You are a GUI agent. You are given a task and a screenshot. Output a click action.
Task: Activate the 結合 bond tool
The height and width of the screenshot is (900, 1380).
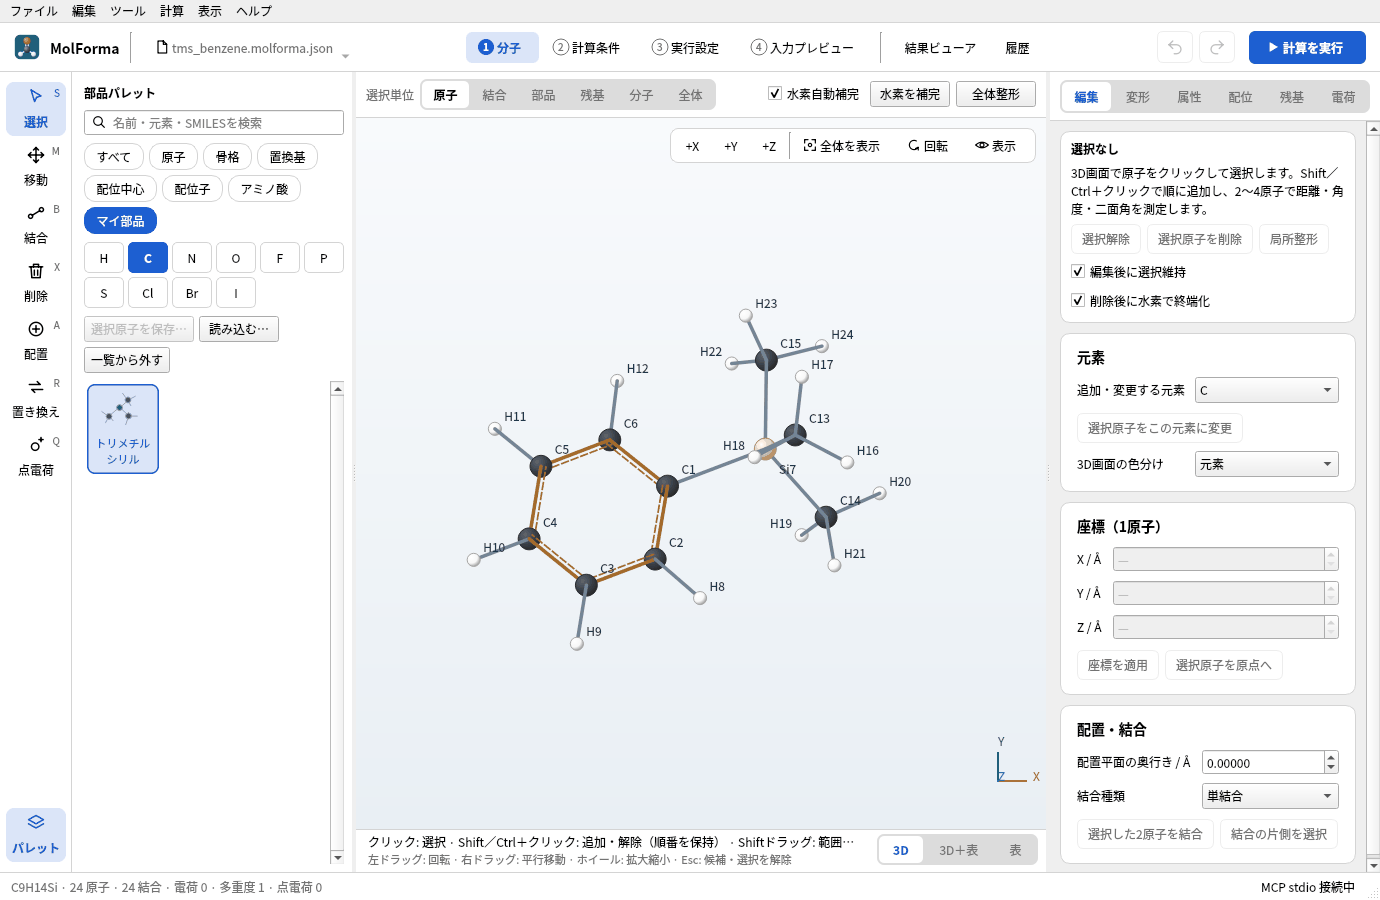(x=36, y=224)
